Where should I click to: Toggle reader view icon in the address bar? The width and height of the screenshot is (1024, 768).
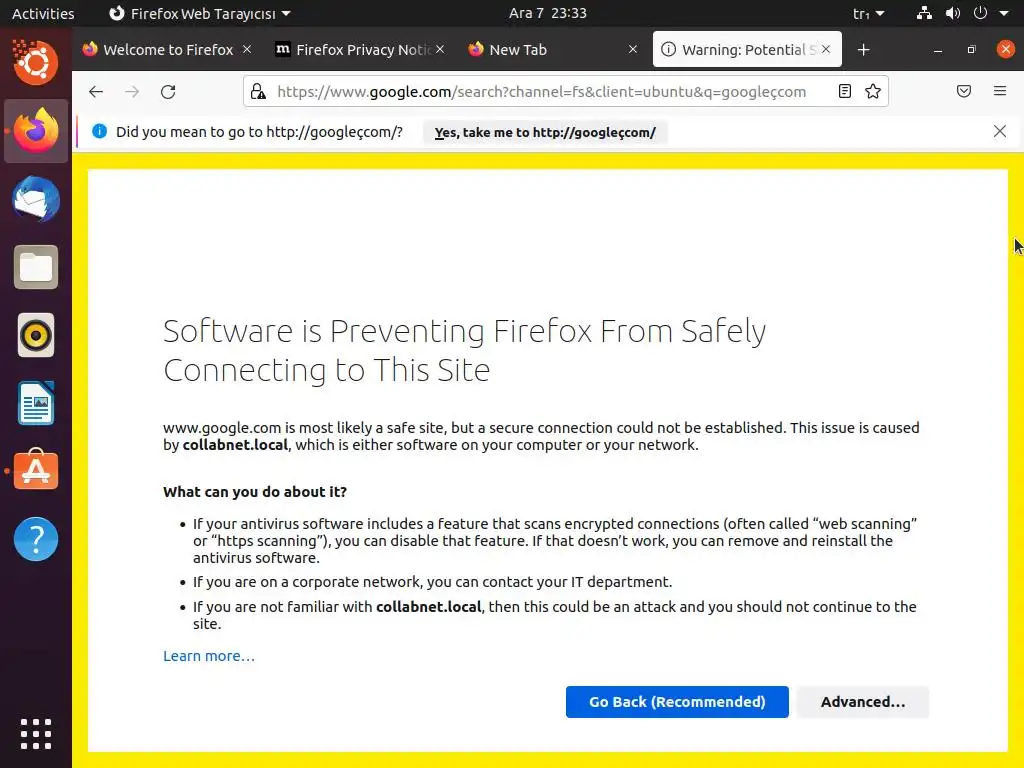click(845, 92)
